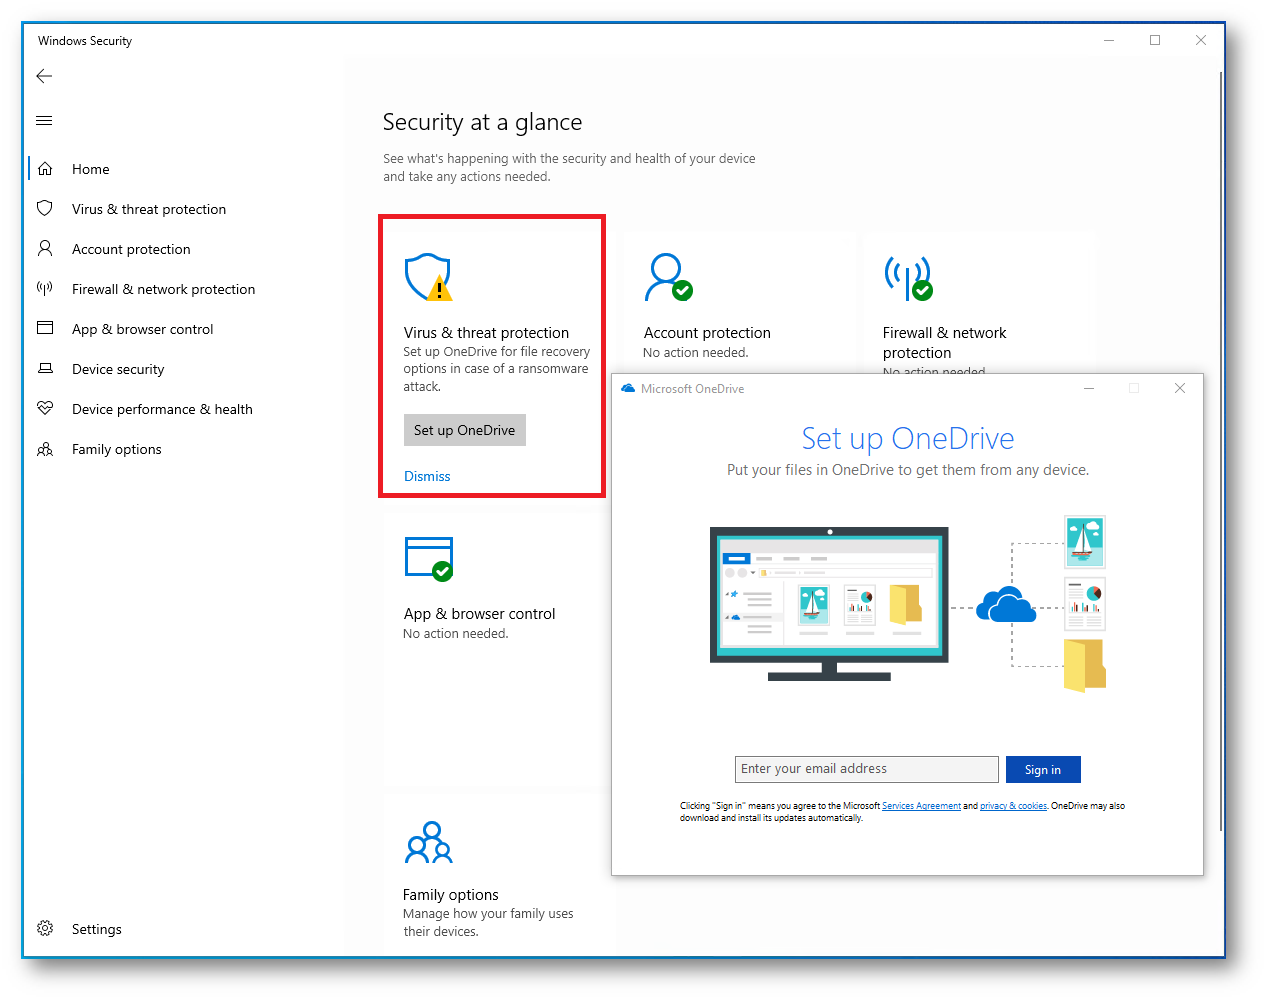The width and height of the screenshot is (1268, 1001).
Task: Click the Windows Security vertical scrollbar
Action: click(1221, 450)
